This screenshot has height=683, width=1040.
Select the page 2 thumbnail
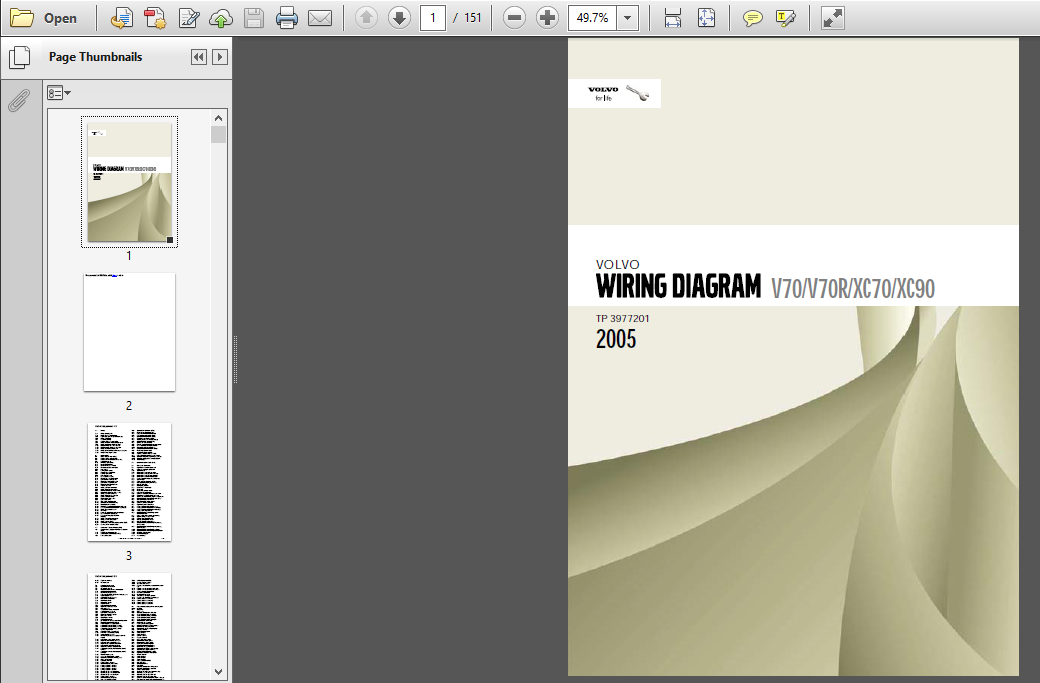[x=129, y=332]
